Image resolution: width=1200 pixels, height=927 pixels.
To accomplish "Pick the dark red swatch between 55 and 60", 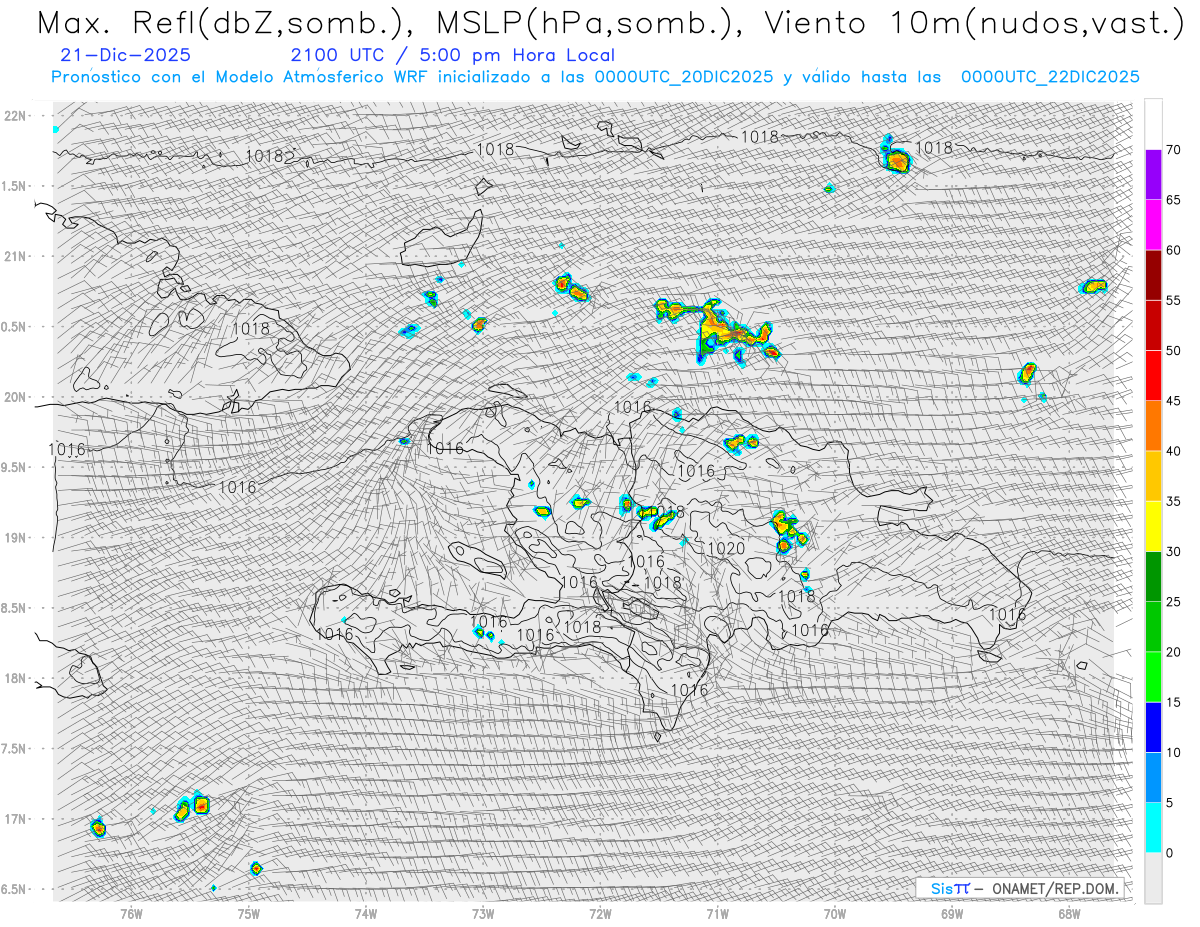I will [x=1153, y=275].
